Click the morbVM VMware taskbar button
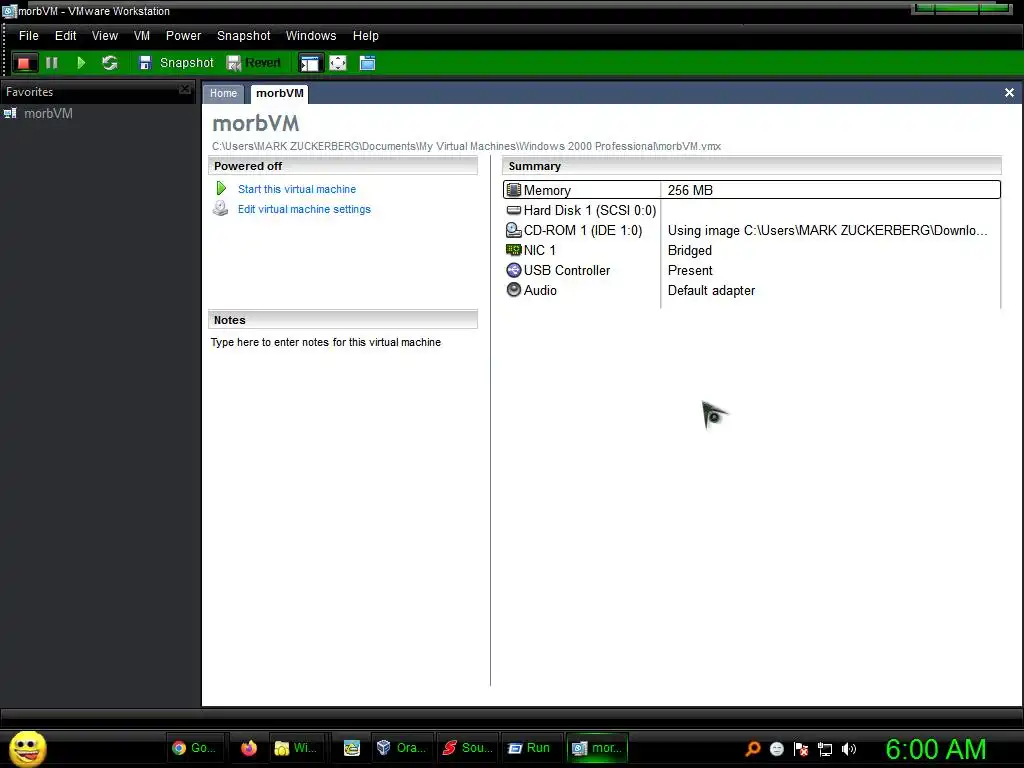The image size is (1024, 768). 597,748
